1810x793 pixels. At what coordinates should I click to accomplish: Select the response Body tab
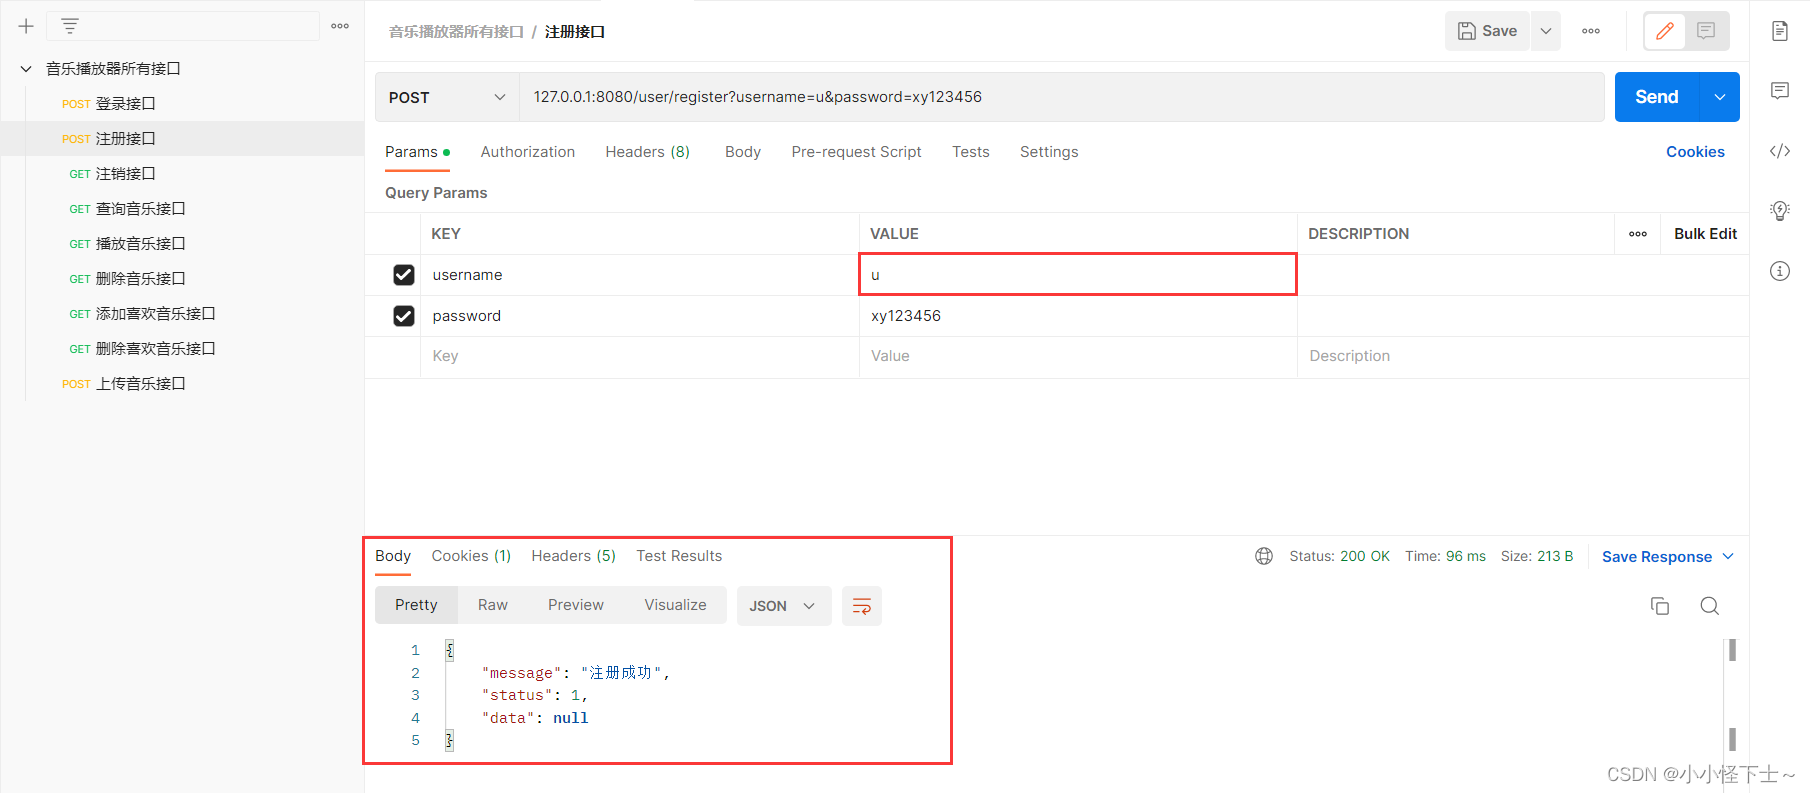(x=393, y=556)
